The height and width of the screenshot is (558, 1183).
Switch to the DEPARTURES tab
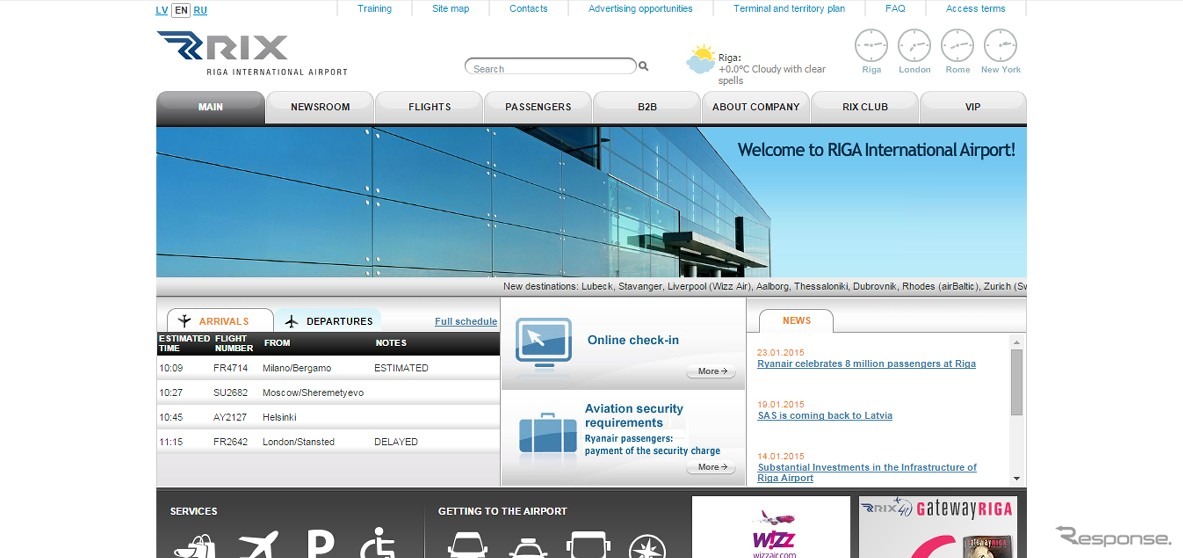[328, 320]
